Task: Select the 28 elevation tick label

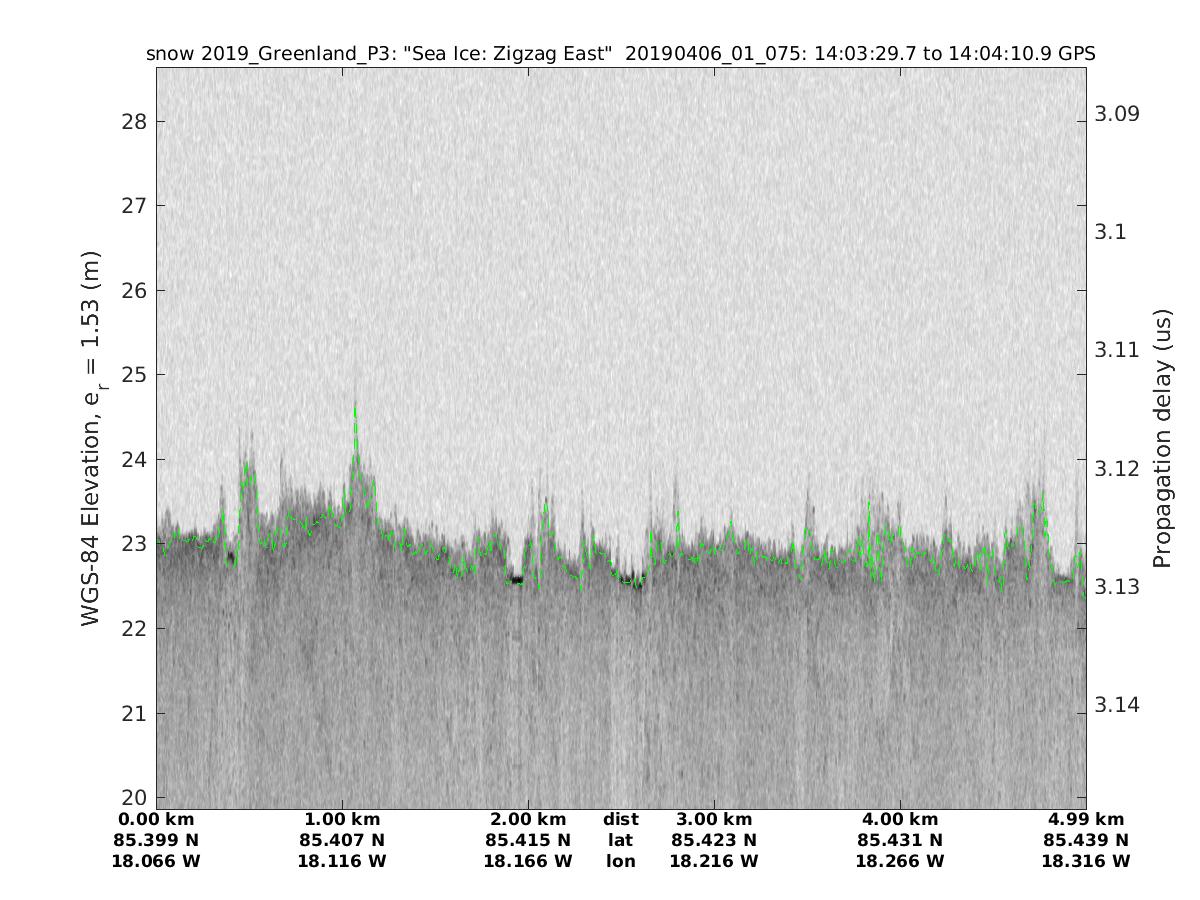Action: point(133,122)
